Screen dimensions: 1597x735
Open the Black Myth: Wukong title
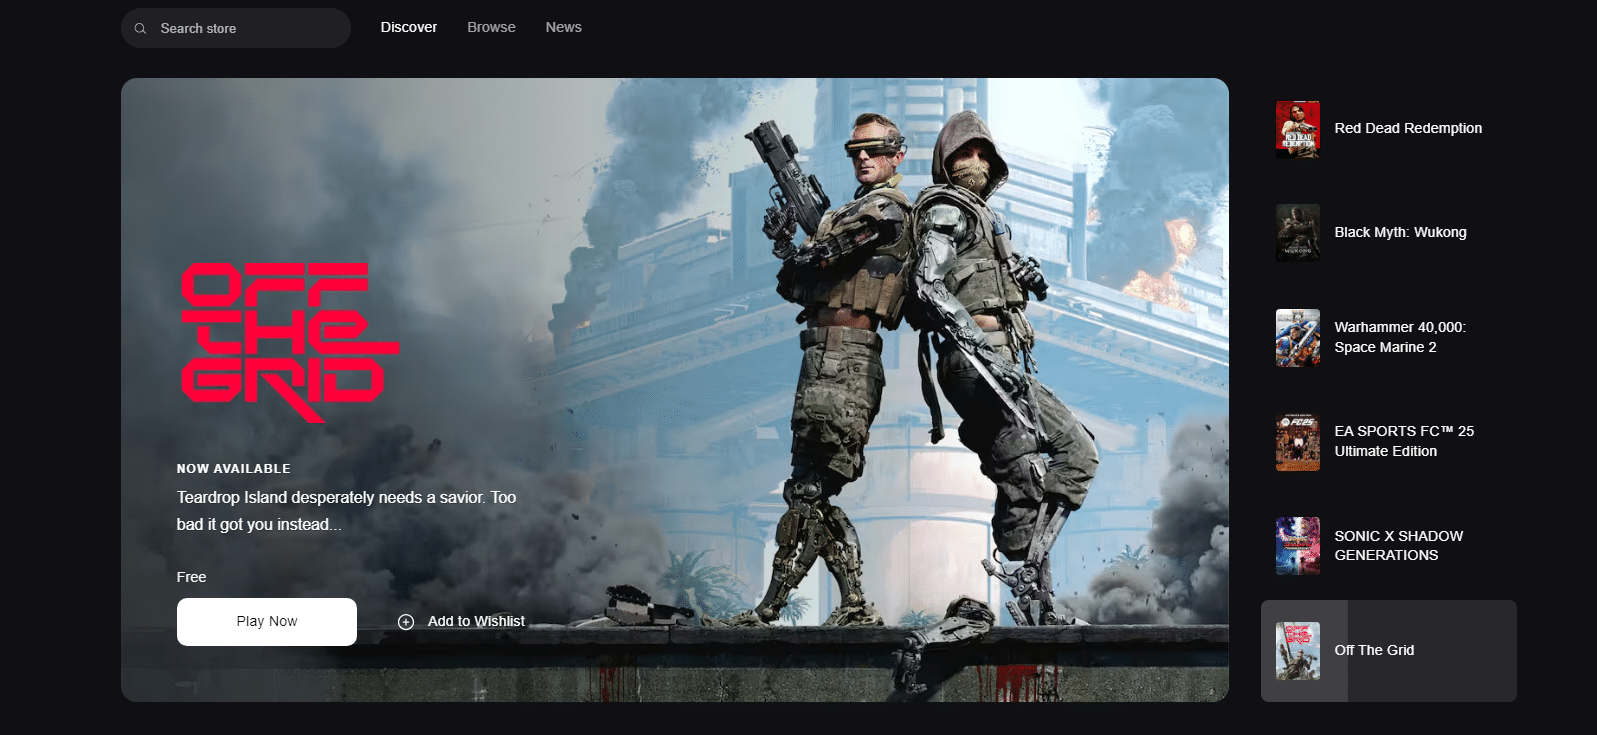(1400, 232)
